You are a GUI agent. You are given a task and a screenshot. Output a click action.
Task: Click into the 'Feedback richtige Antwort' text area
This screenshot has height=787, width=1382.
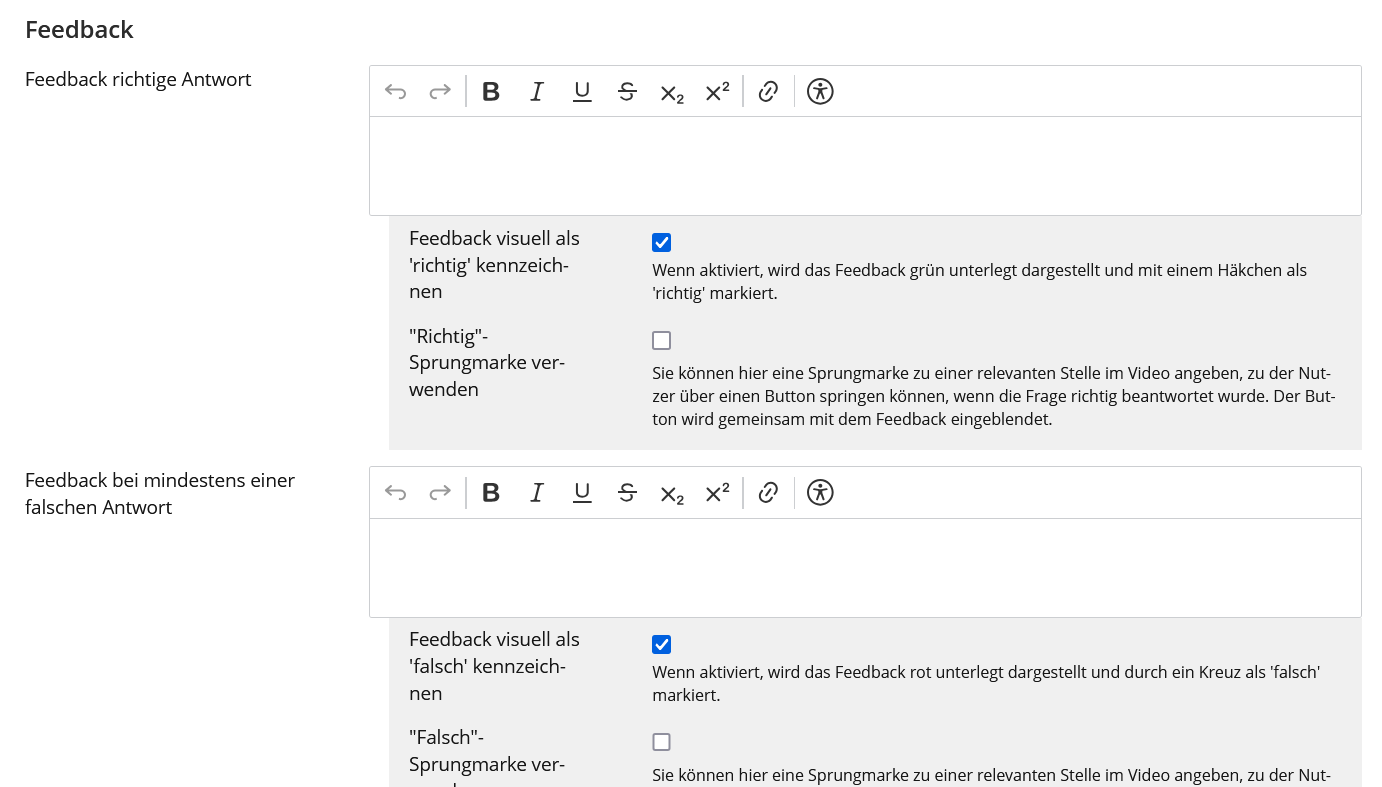865,166
